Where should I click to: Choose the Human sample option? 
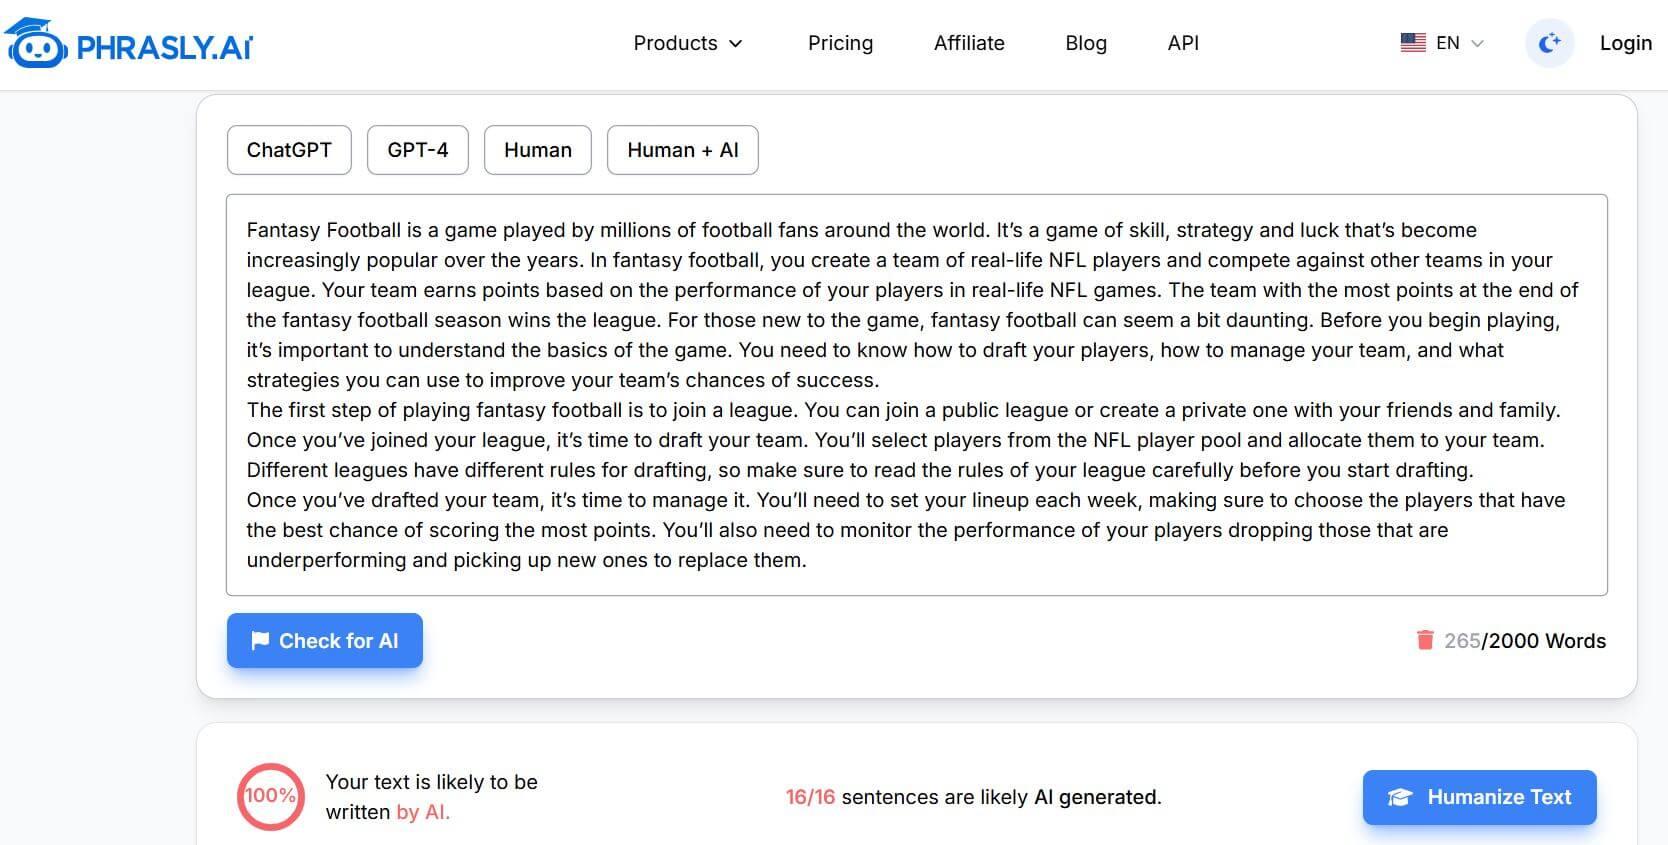point(537,150)
